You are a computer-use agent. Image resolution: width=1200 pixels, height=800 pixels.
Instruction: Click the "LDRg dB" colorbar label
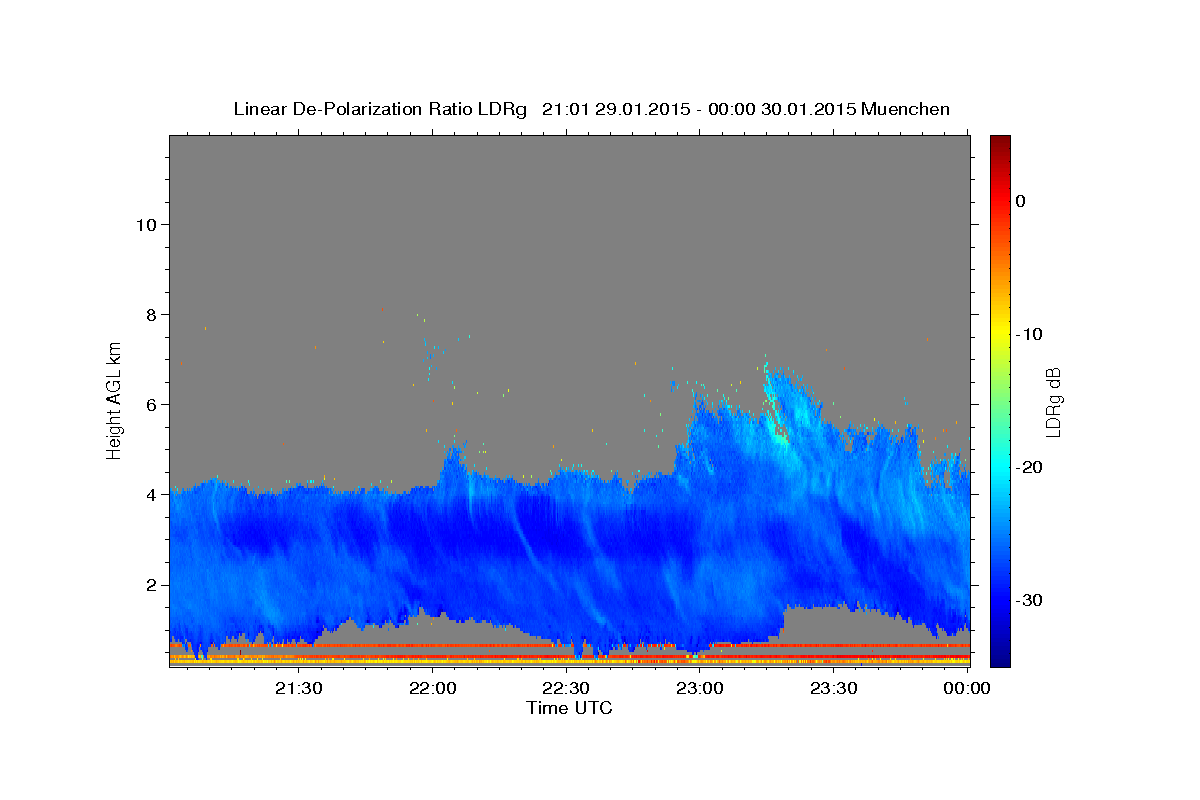[x=1052, y=402]
